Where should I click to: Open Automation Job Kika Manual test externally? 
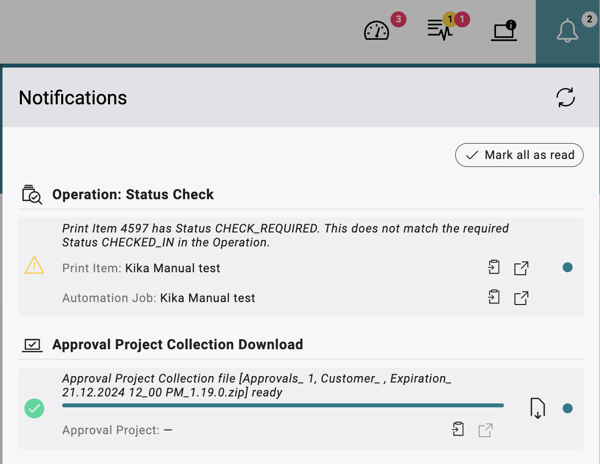(521, 297)
